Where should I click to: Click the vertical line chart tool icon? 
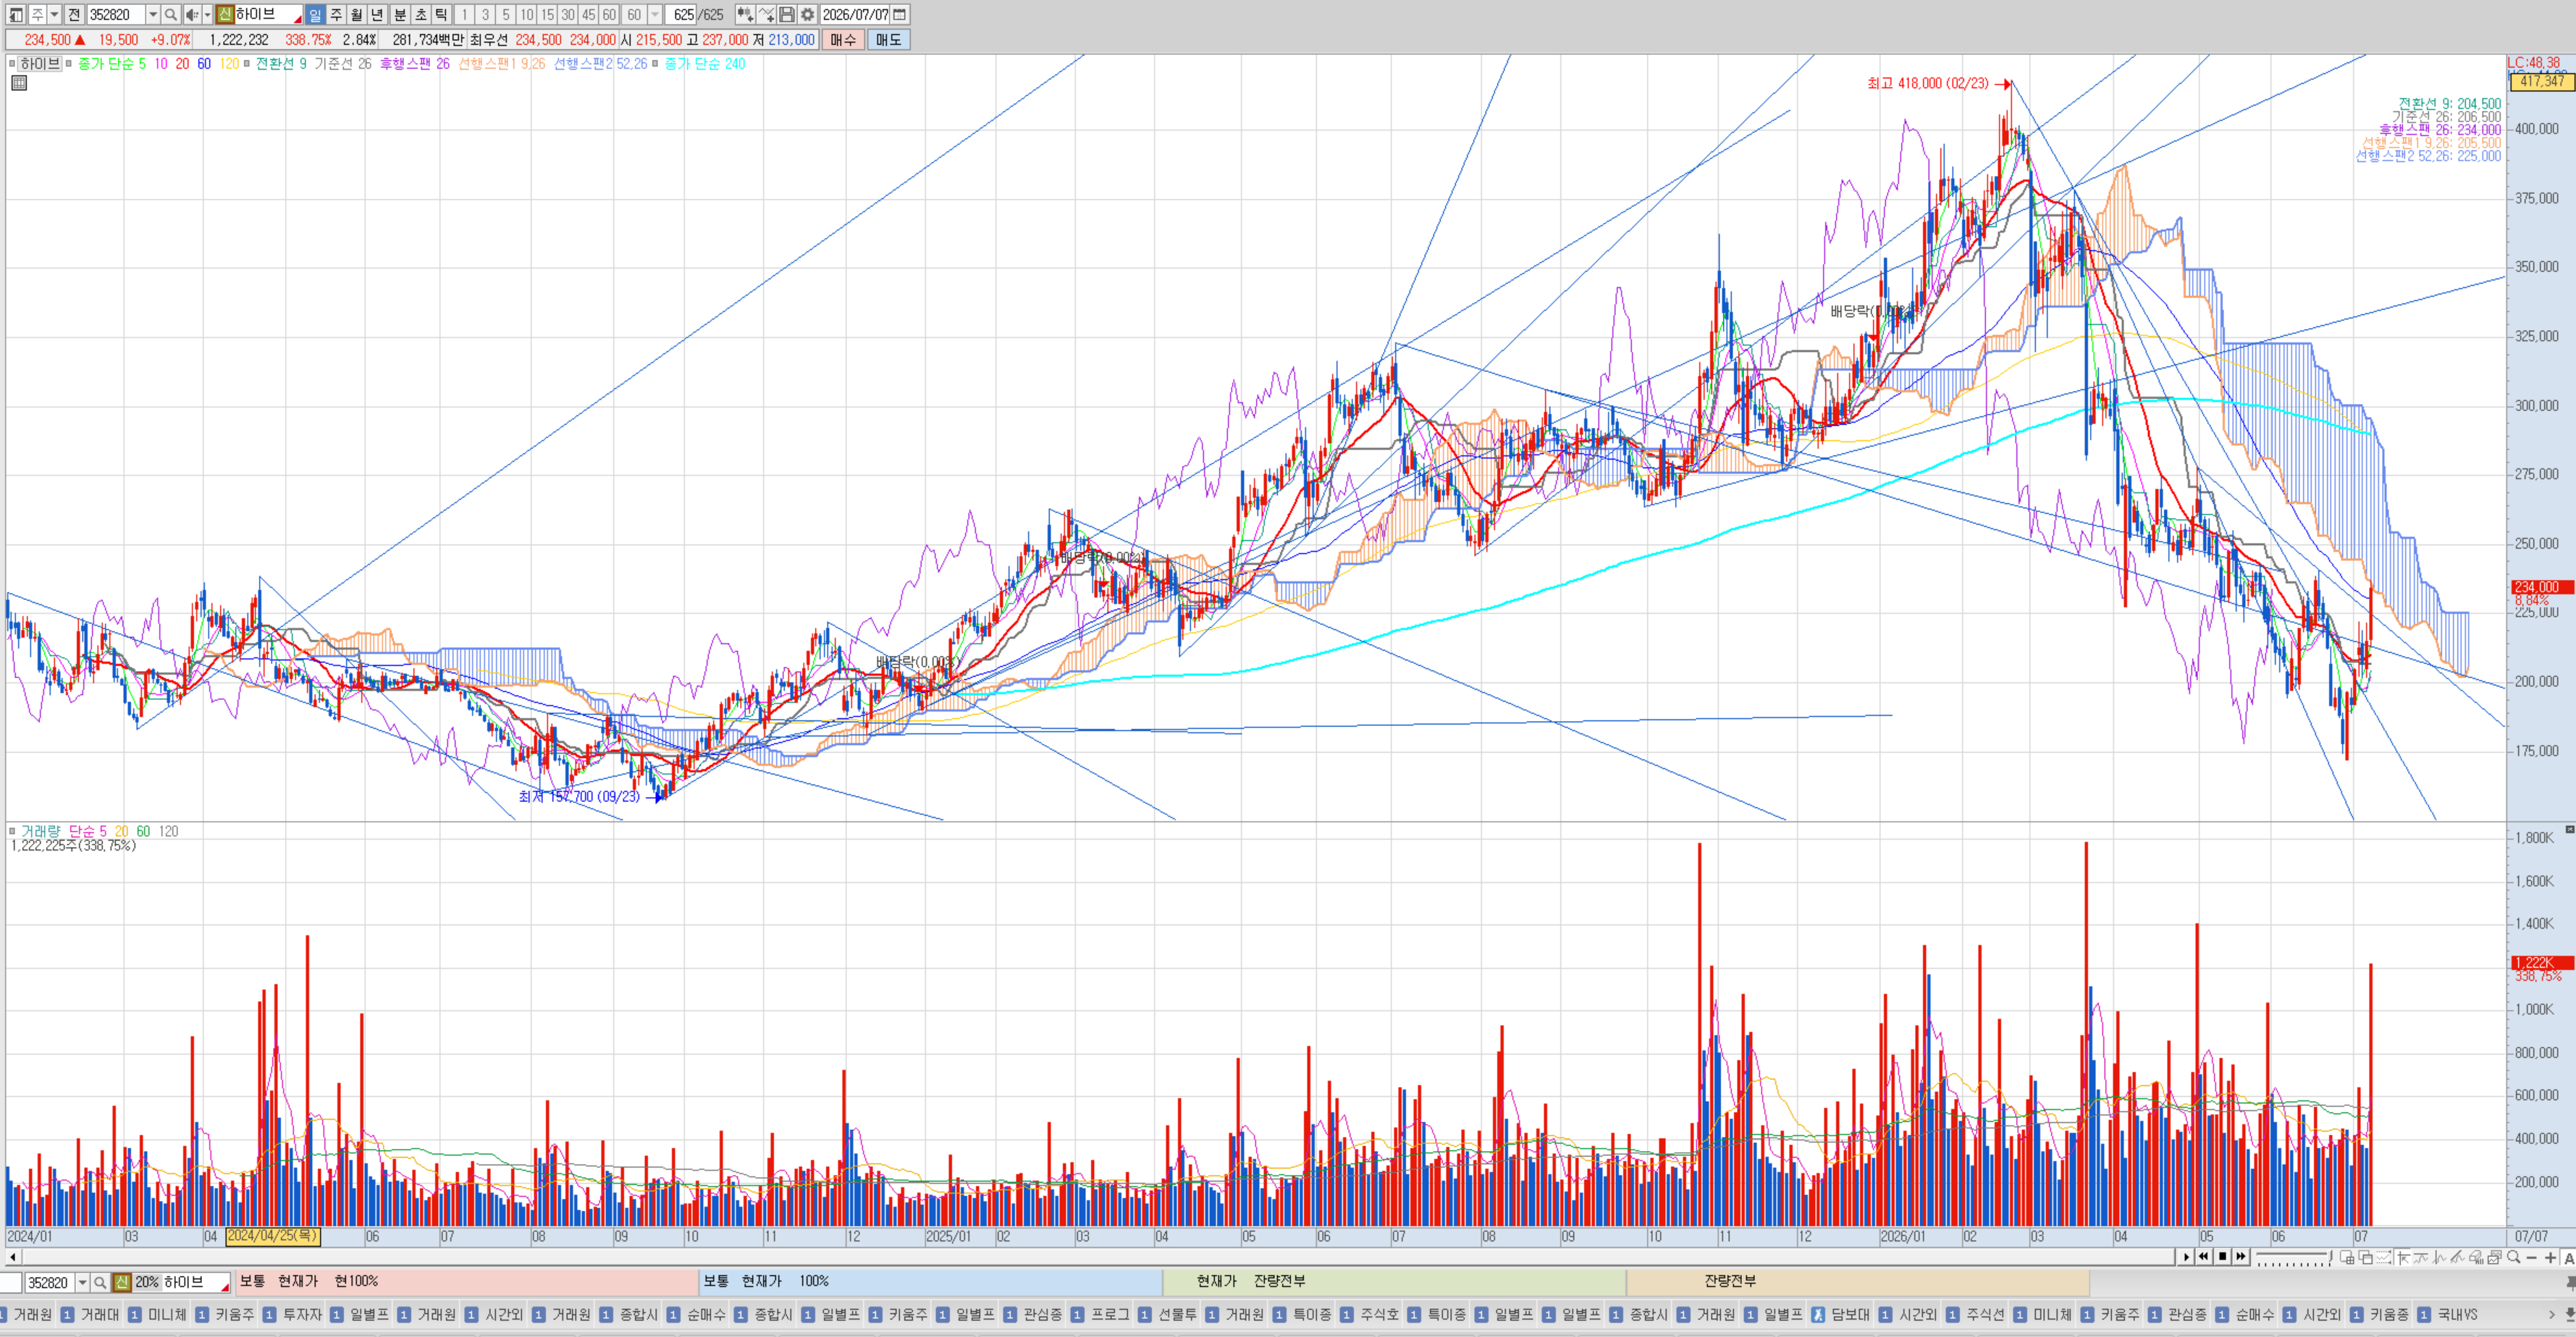tap(2440, 1257)
